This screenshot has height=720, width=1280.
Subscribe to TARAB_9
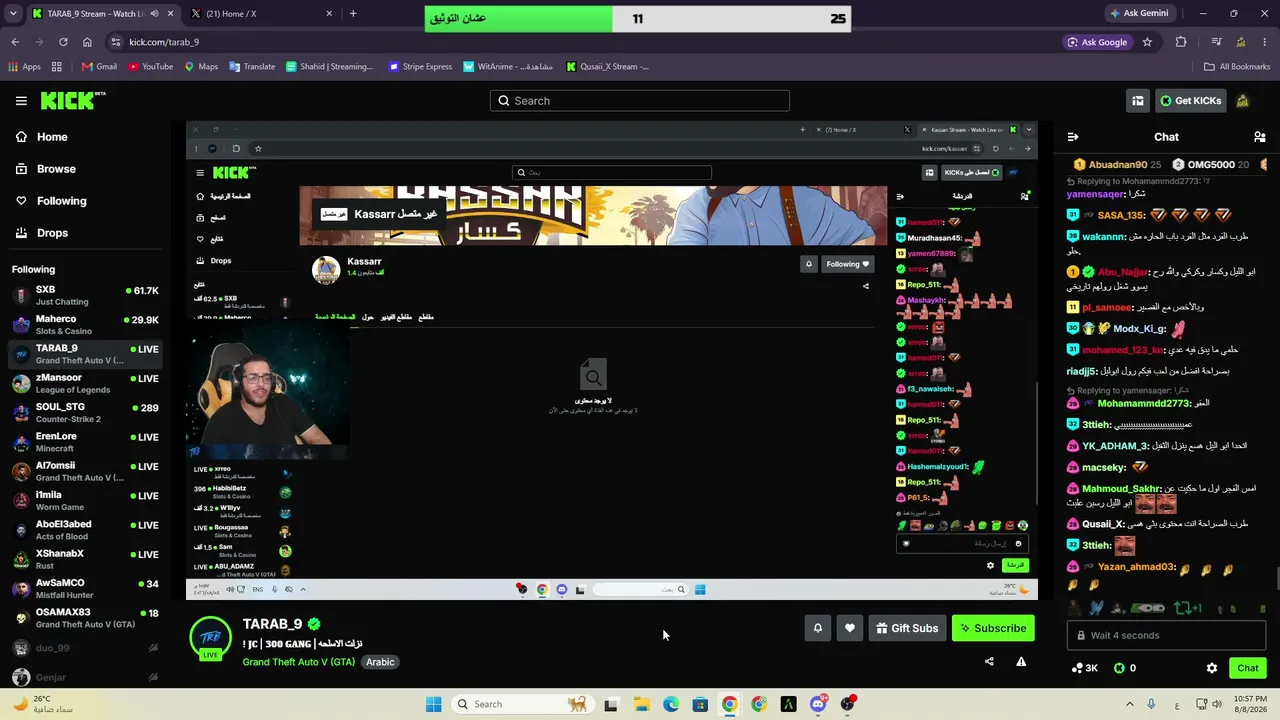click(x=993, y=628)
